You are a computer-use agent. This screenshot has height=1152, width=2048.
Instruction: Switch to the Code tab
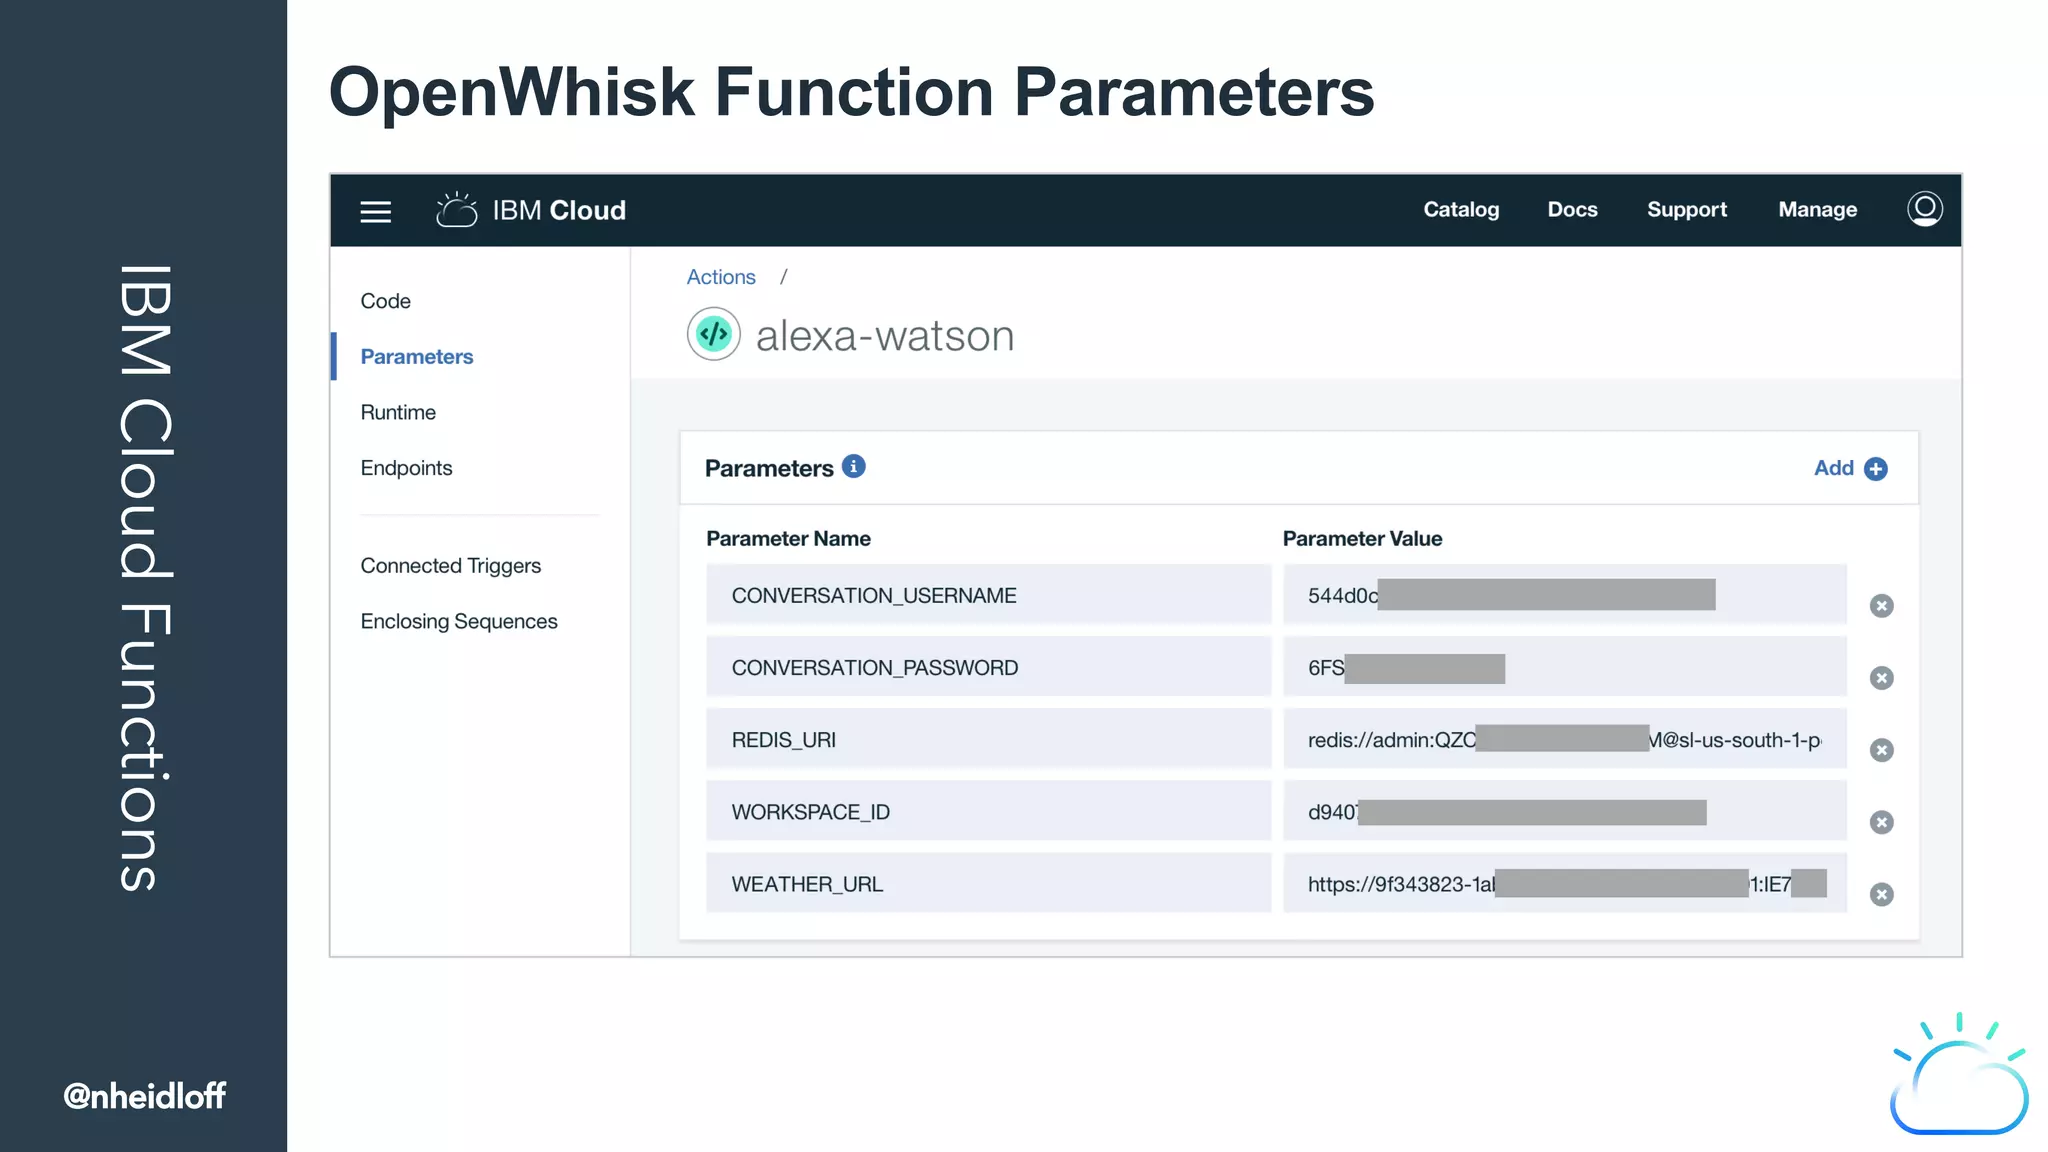tap(385, 301)
